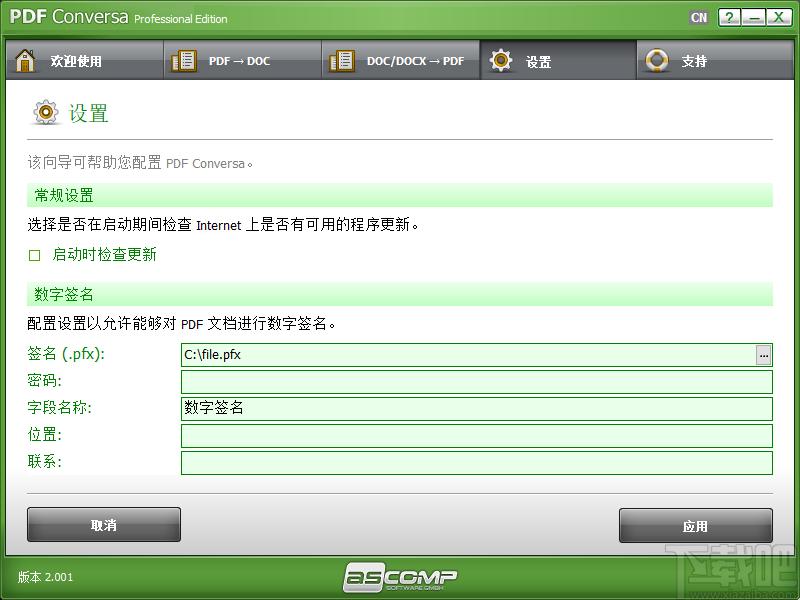Enable 启动时检查更新 checkbox
The width and height of the screenshot is (800, 600).
tap(35, 255)
